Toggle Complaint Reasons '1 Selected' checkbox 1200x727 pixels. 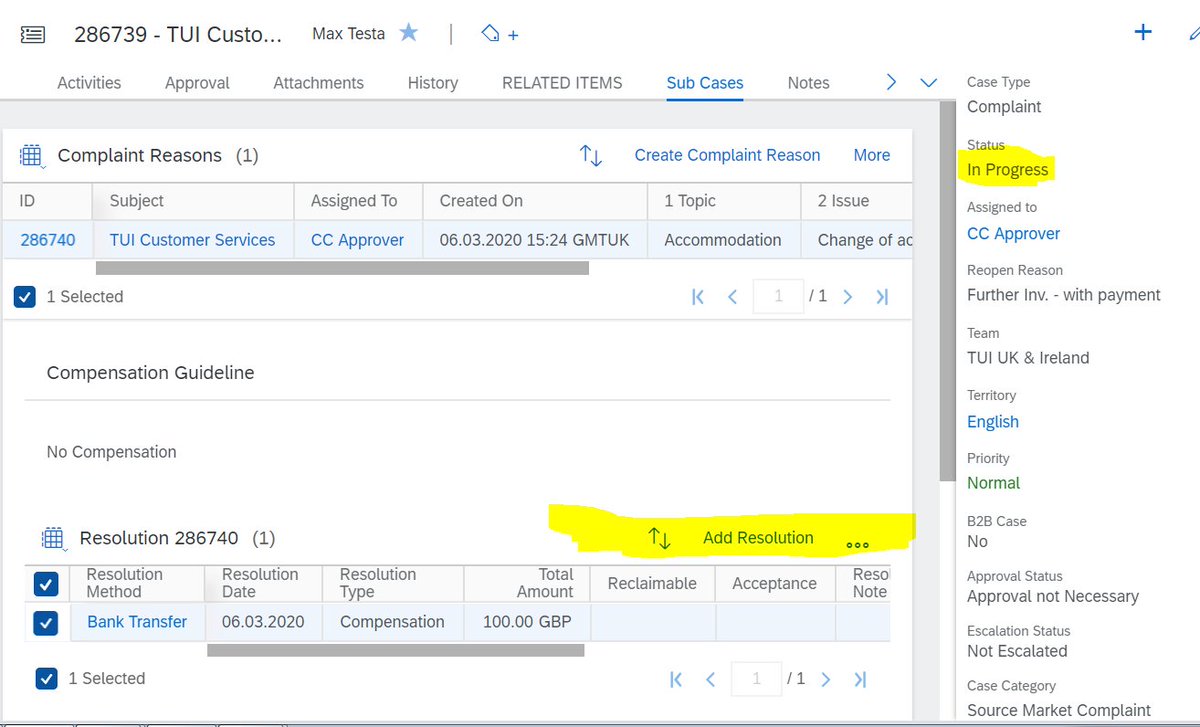pos(25,297)
